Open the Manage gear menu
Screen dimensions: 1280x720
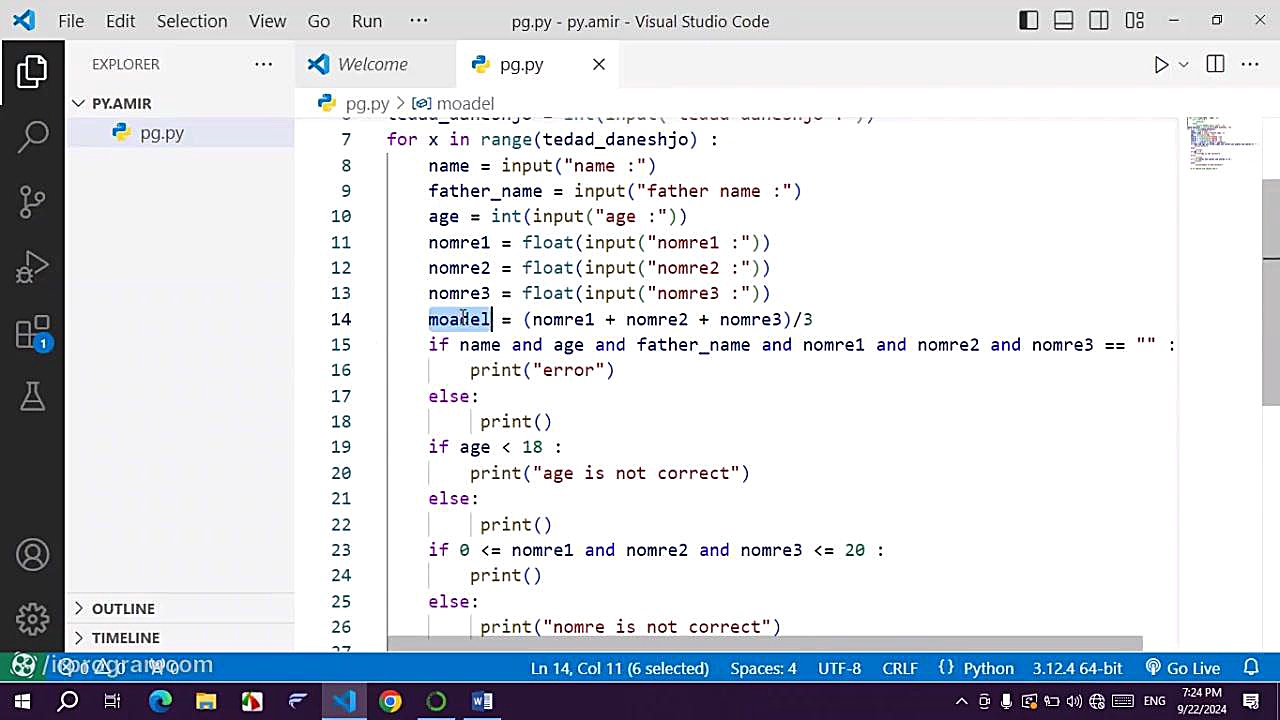(x=32, y=619)
